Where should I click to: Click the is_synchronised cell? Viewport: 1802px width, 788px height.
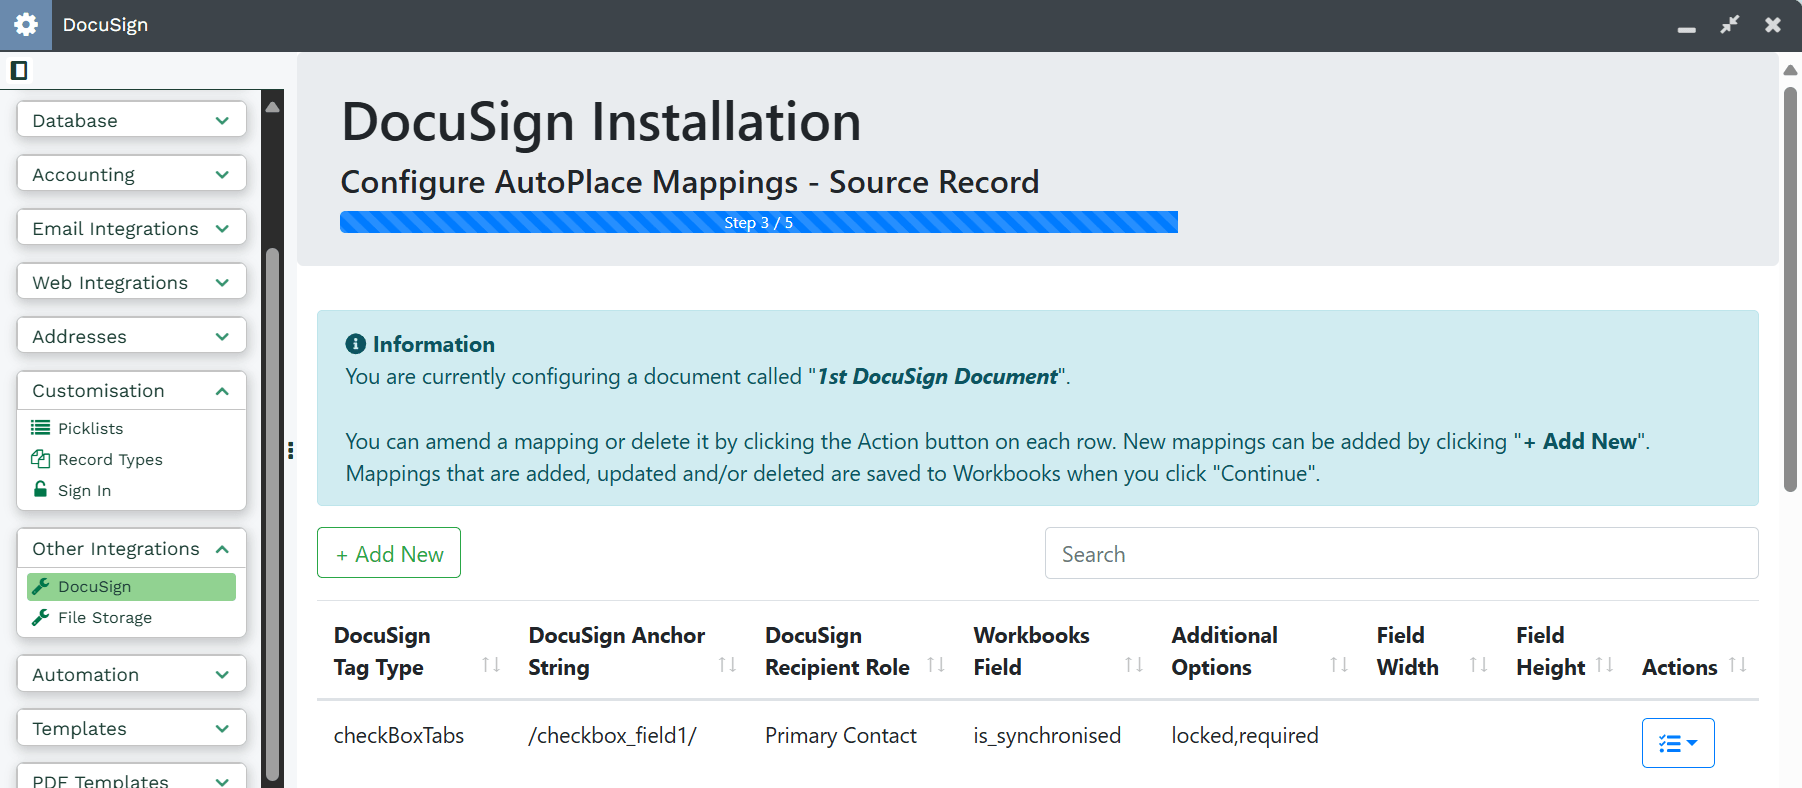(1047, 735)
